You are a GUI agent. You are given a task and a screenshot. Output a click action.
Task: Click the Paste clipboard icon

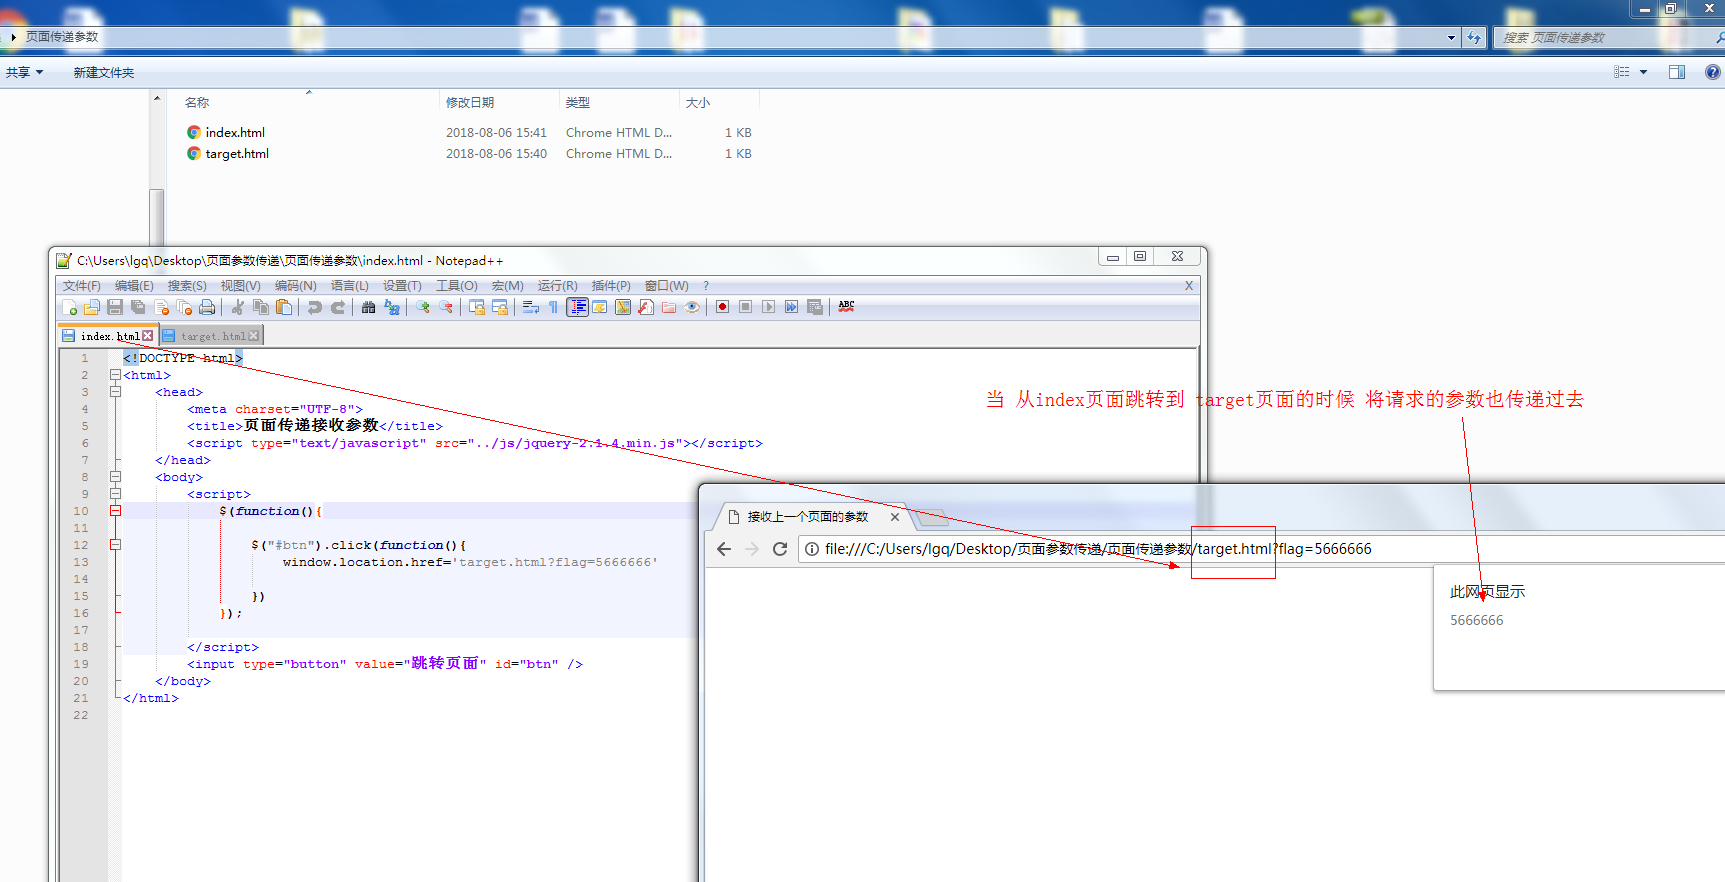284,307
